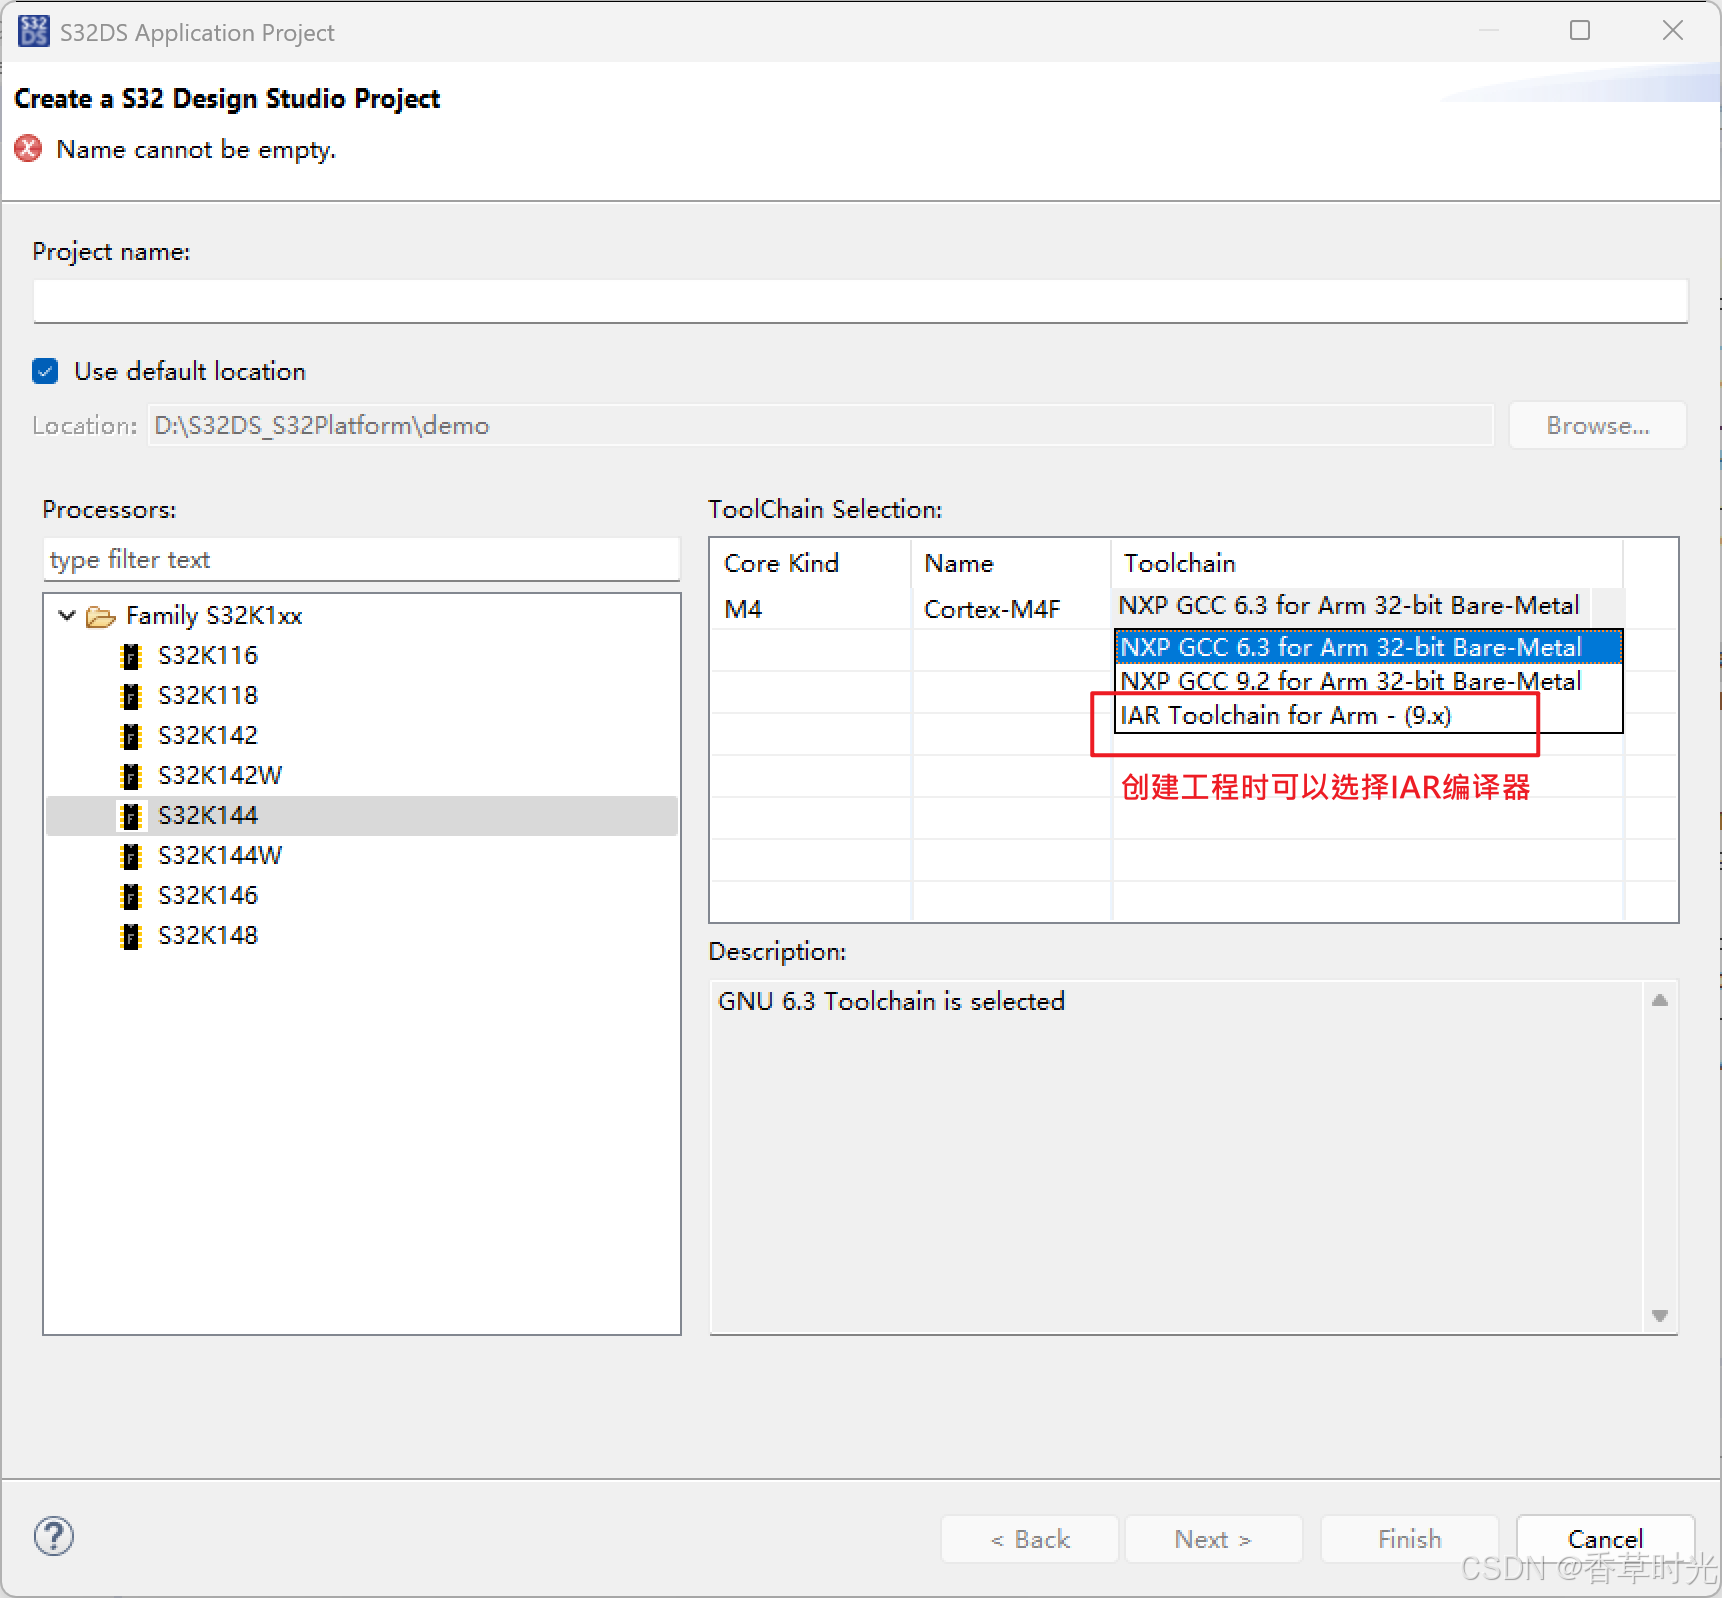Click 'GNU 6.3 Toolchain is selected' text
This screenshot has height=1598, width=1722.
[892, 1001]
